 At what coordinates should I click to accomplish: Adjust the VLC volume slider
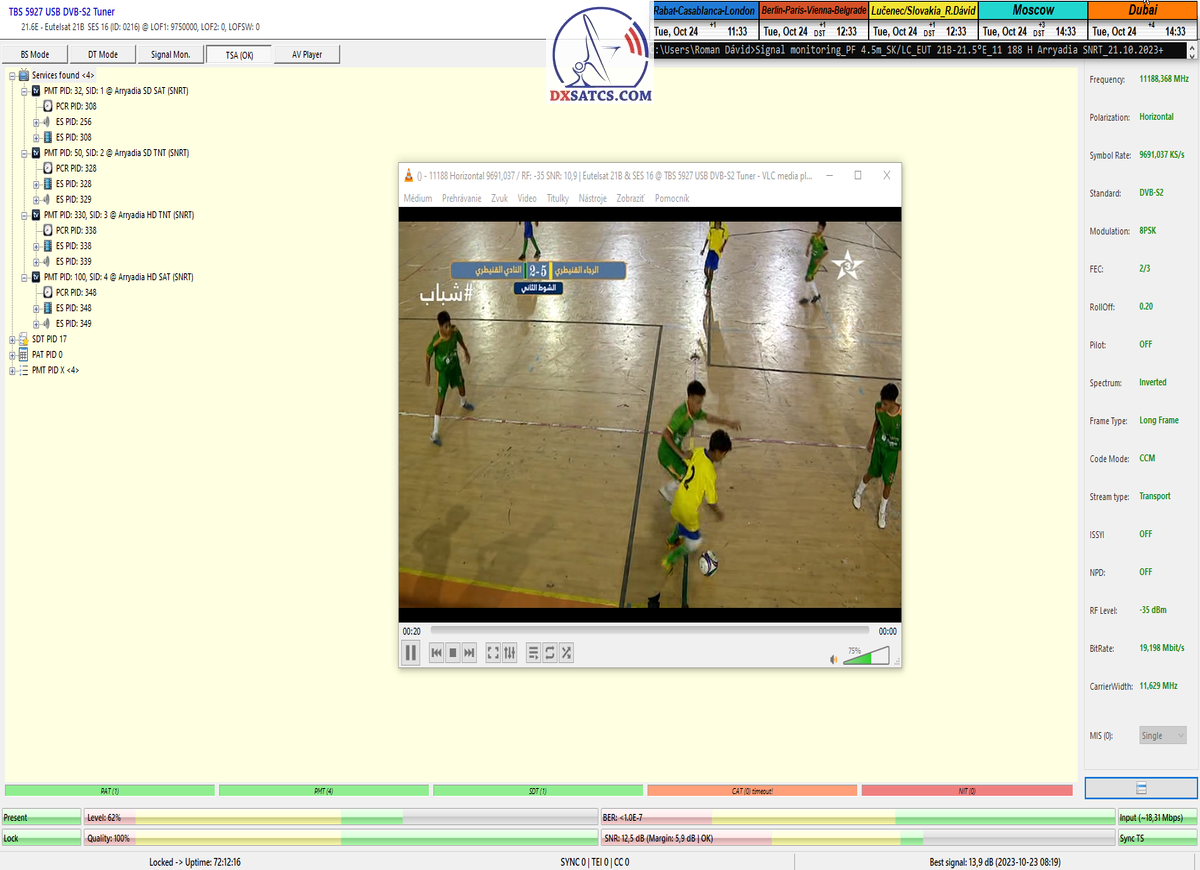[x=865, y=657]
